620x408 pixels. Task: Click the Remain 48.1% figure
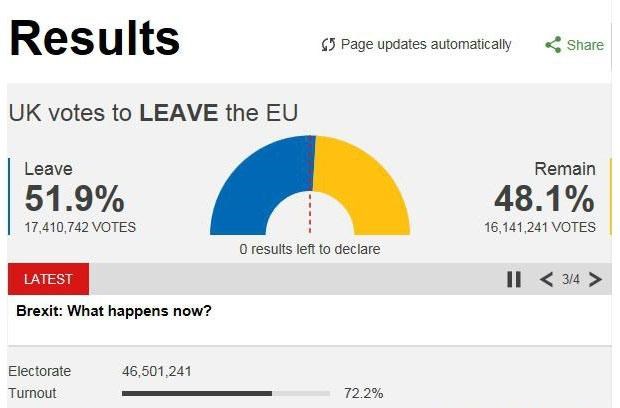click(544, 198)
